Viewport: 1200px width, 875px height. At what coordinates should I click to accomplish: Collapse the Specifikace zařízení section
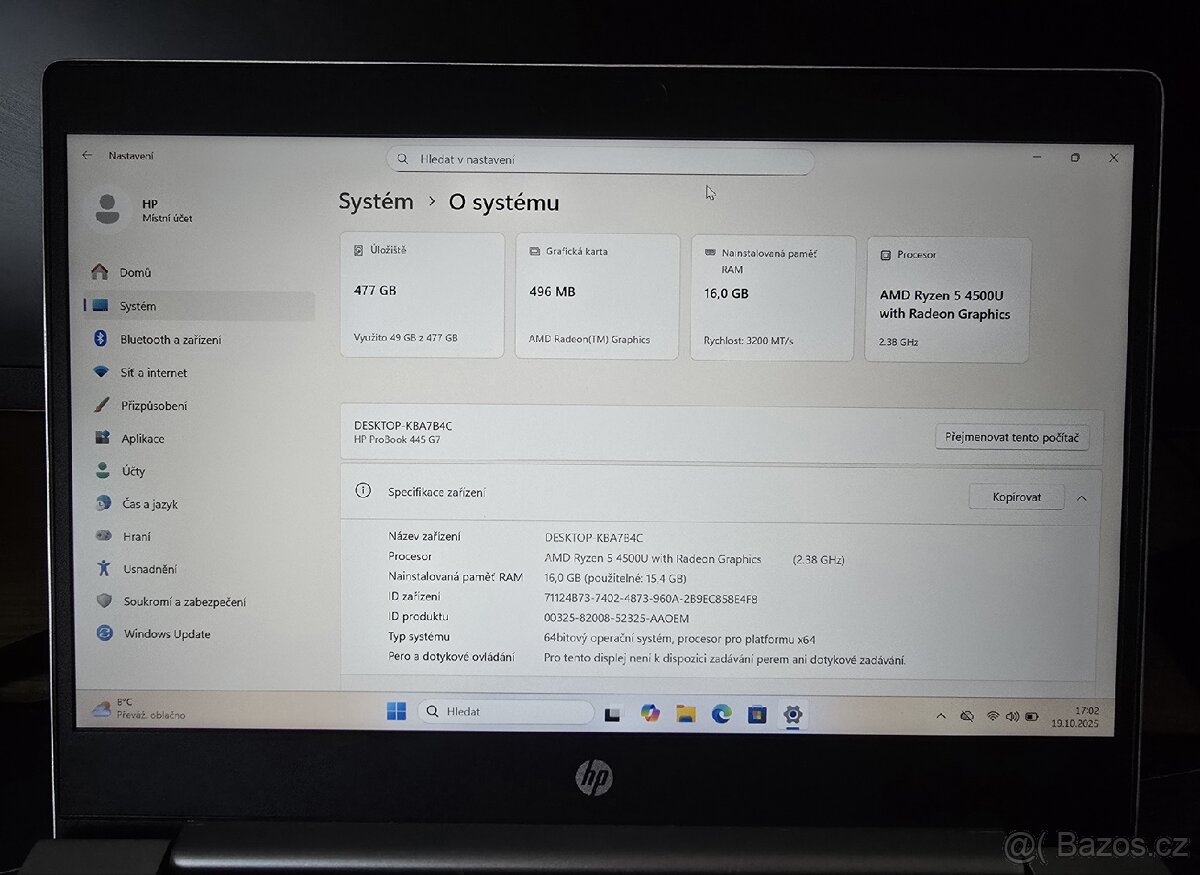coord(1081,497)
